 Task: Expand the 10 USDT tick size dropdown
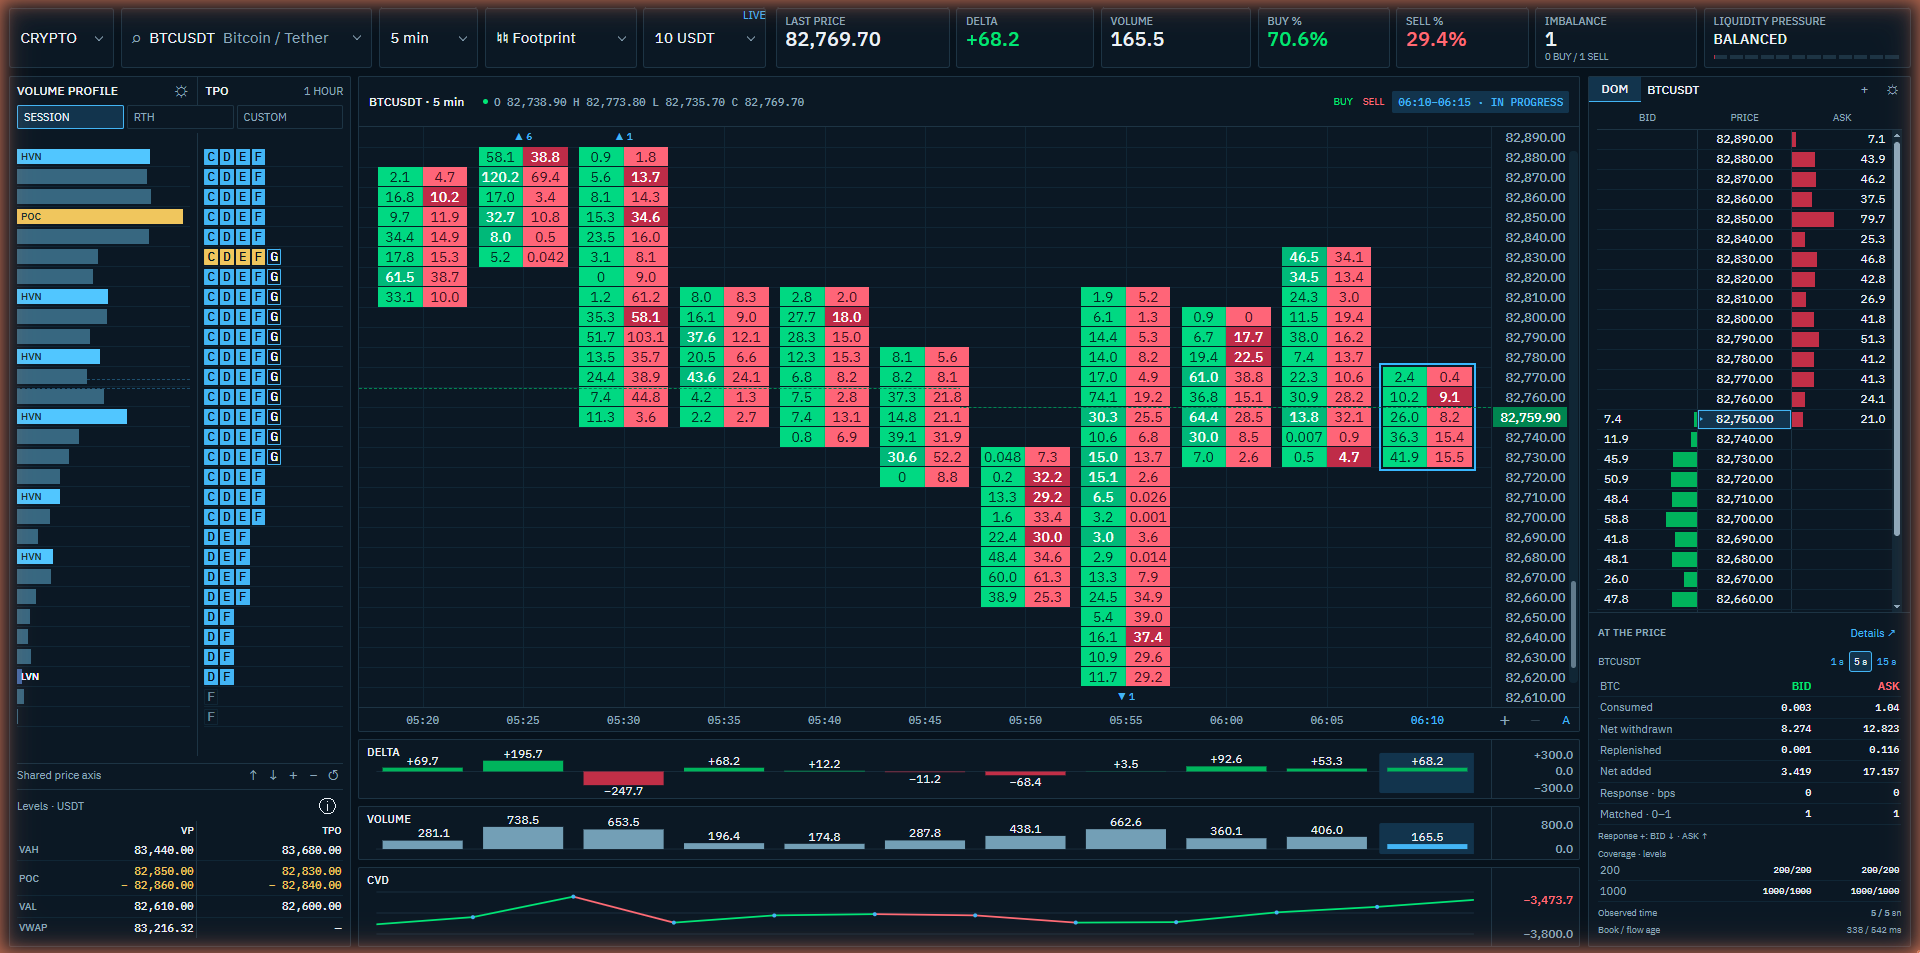pyautogui.click(x=704, y=38)
